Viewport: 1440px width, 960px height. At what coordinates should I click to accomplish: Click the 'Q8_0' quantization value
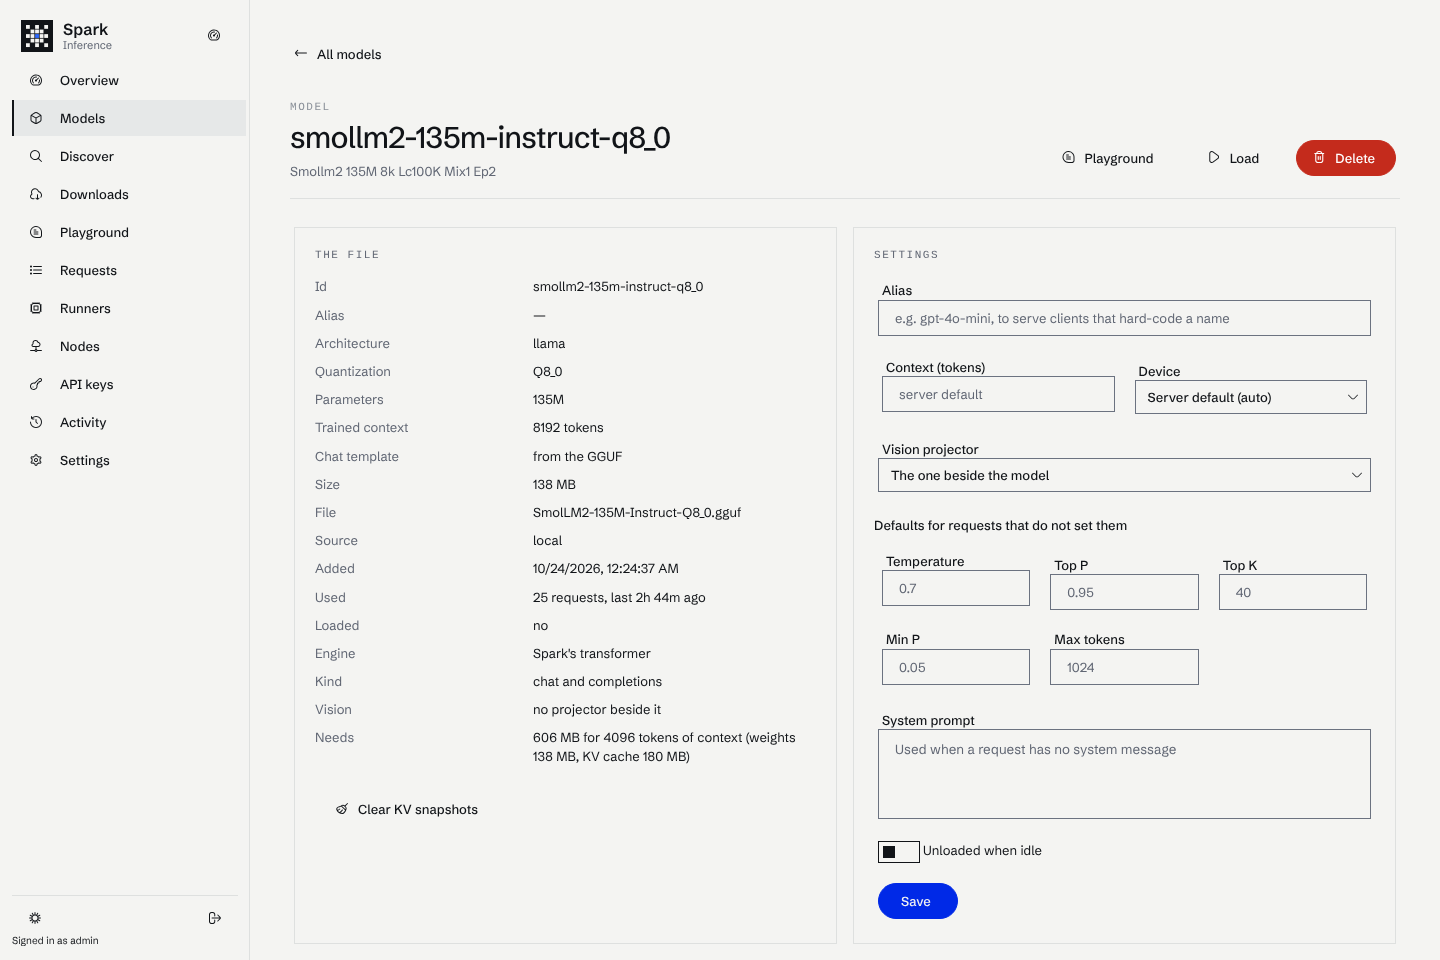548,371
